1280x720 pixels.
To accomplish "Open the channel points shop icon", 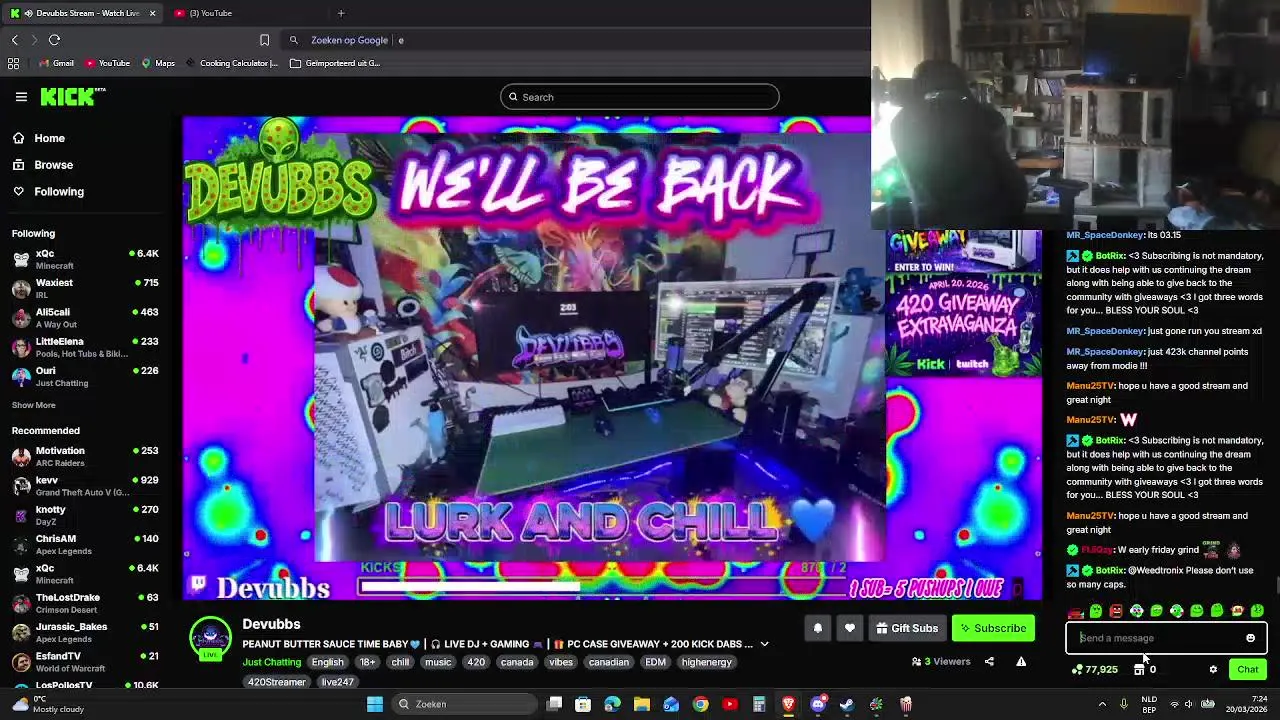I will point(1138,670).
